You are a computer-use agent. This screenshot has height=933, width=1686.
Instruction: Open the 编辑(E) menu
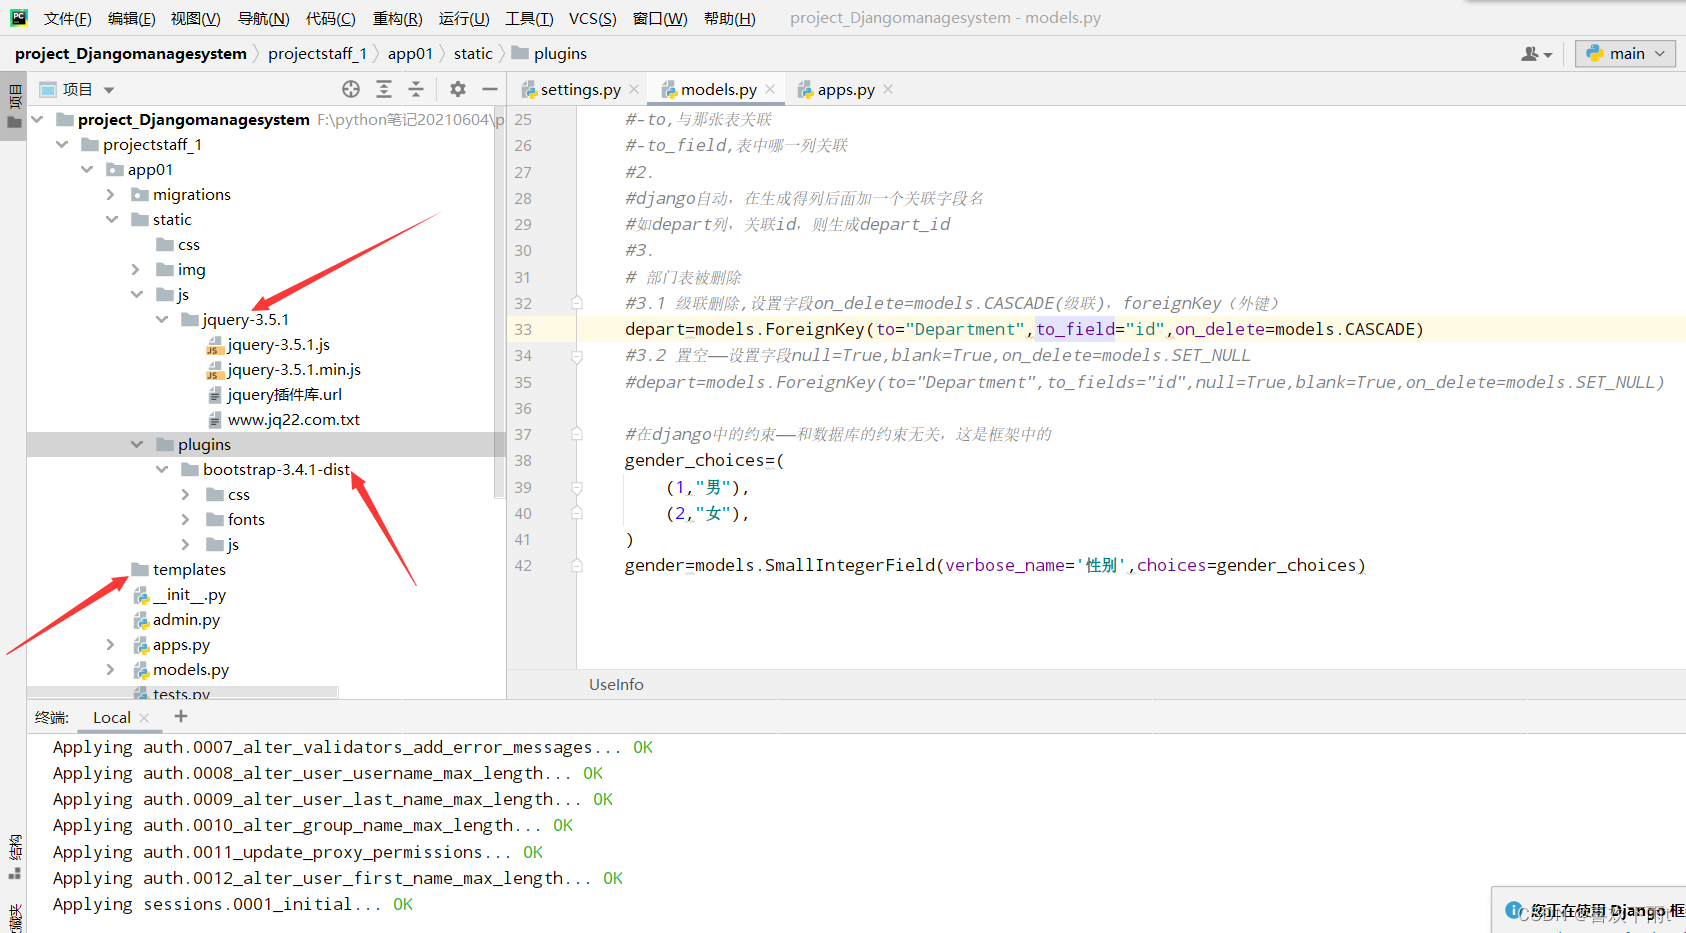tap(132, 18)
